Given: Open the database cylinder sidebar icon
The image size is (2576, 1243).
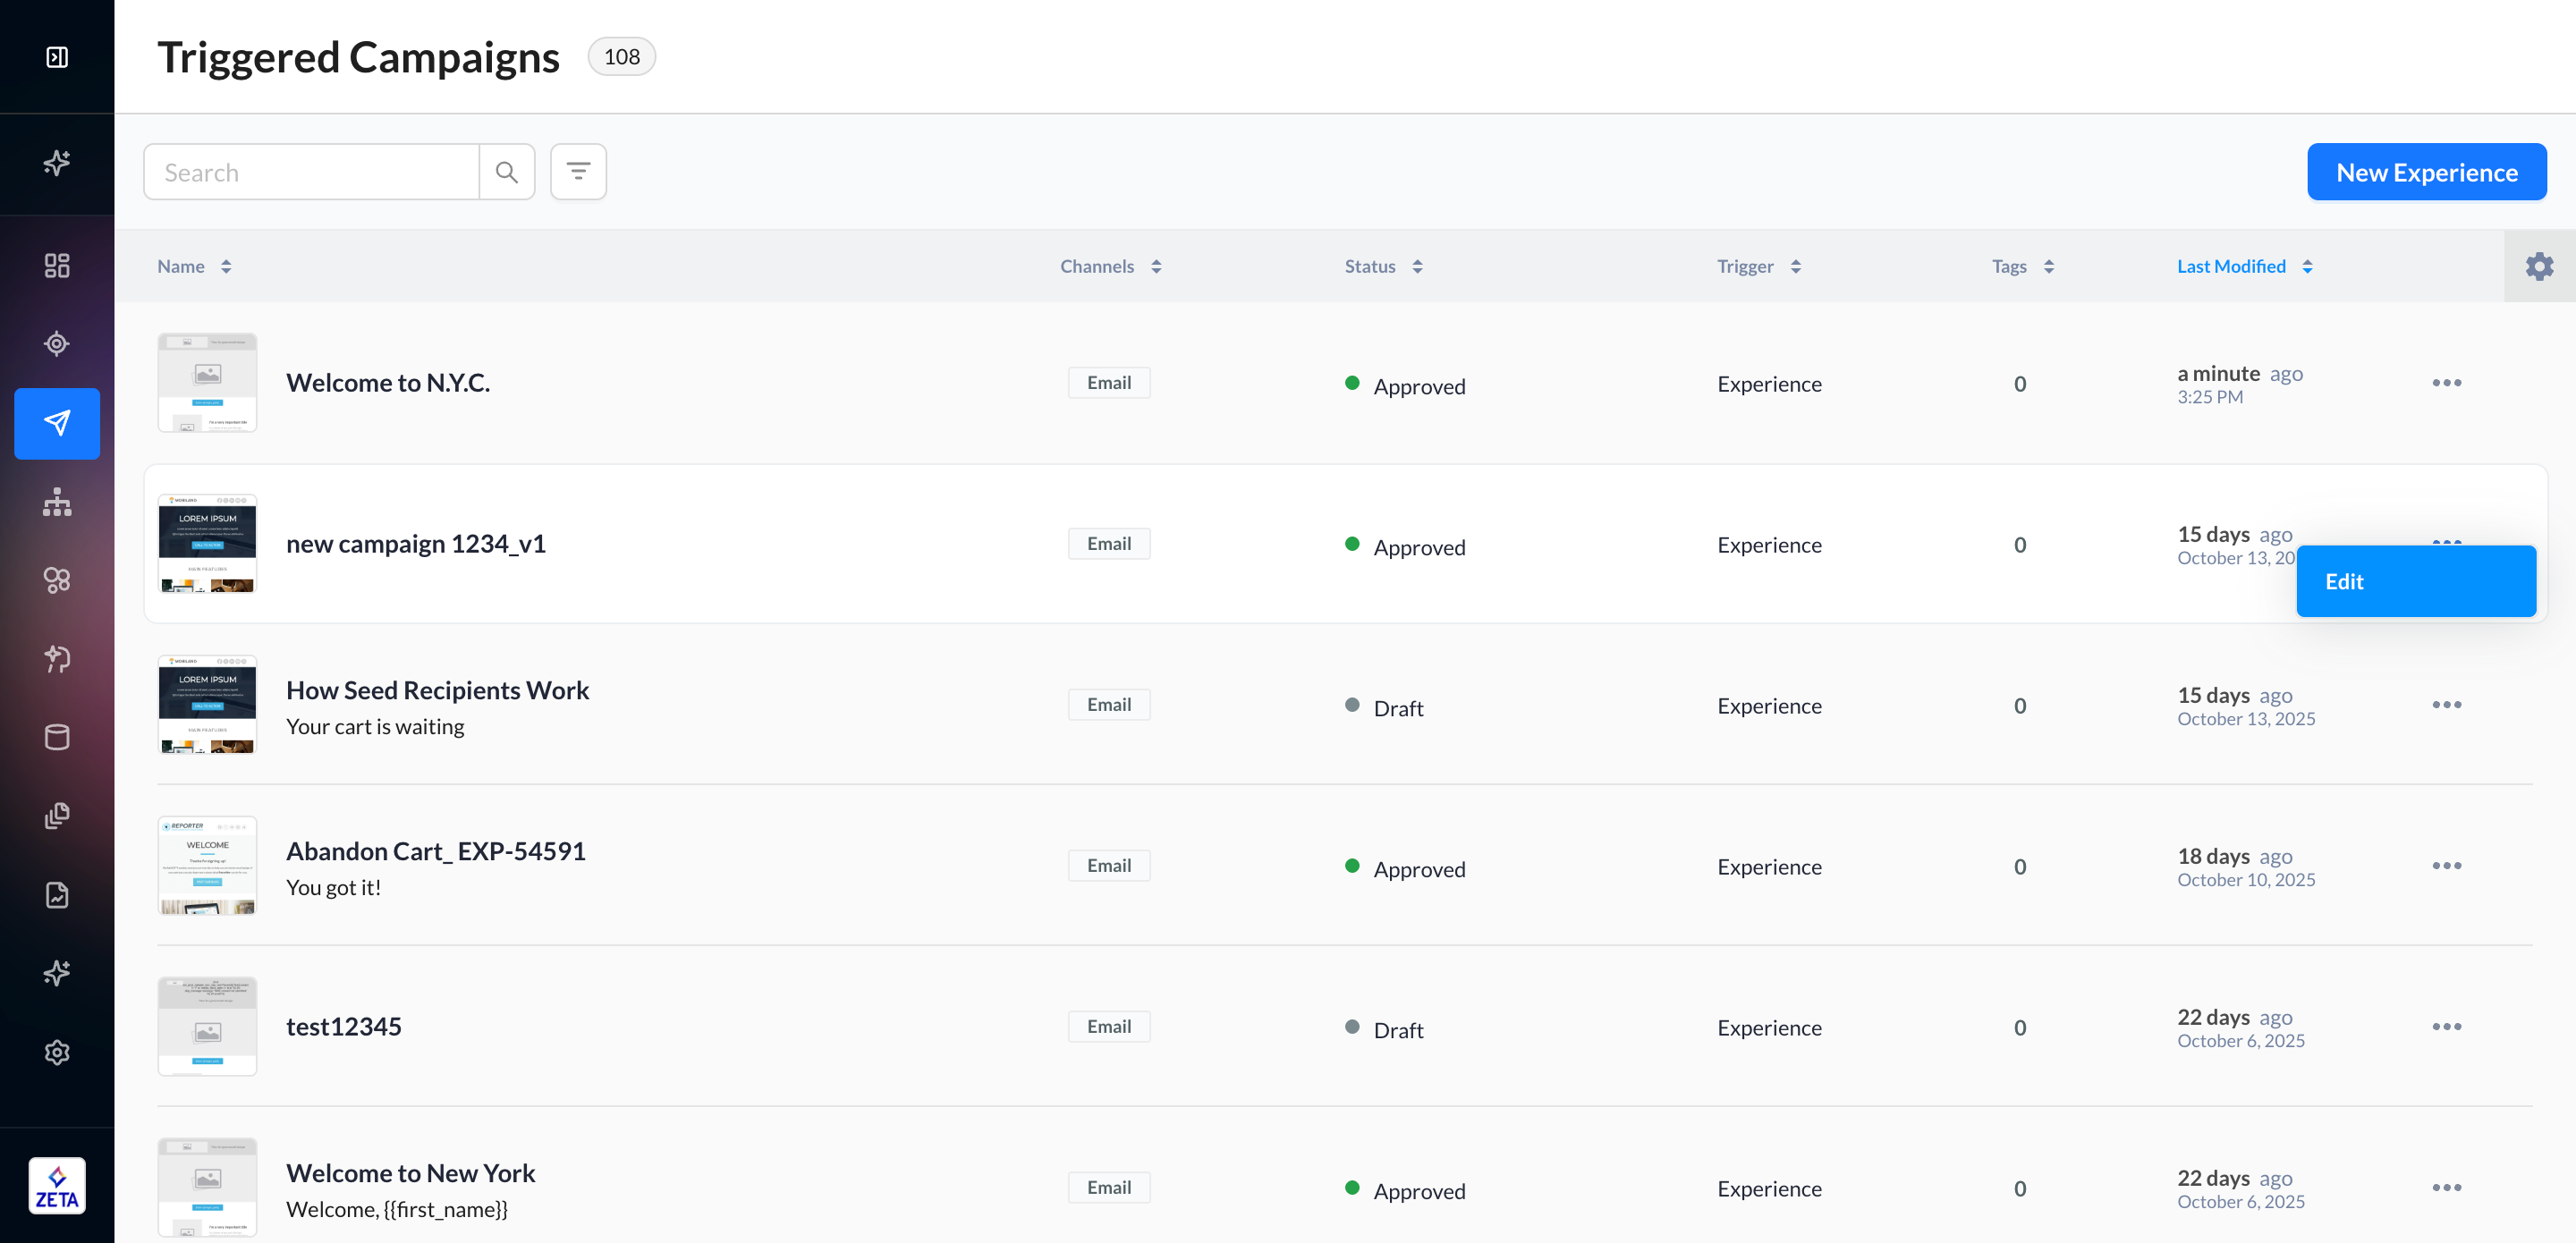Looking at the screenshot, I should (x=57, y=737).
